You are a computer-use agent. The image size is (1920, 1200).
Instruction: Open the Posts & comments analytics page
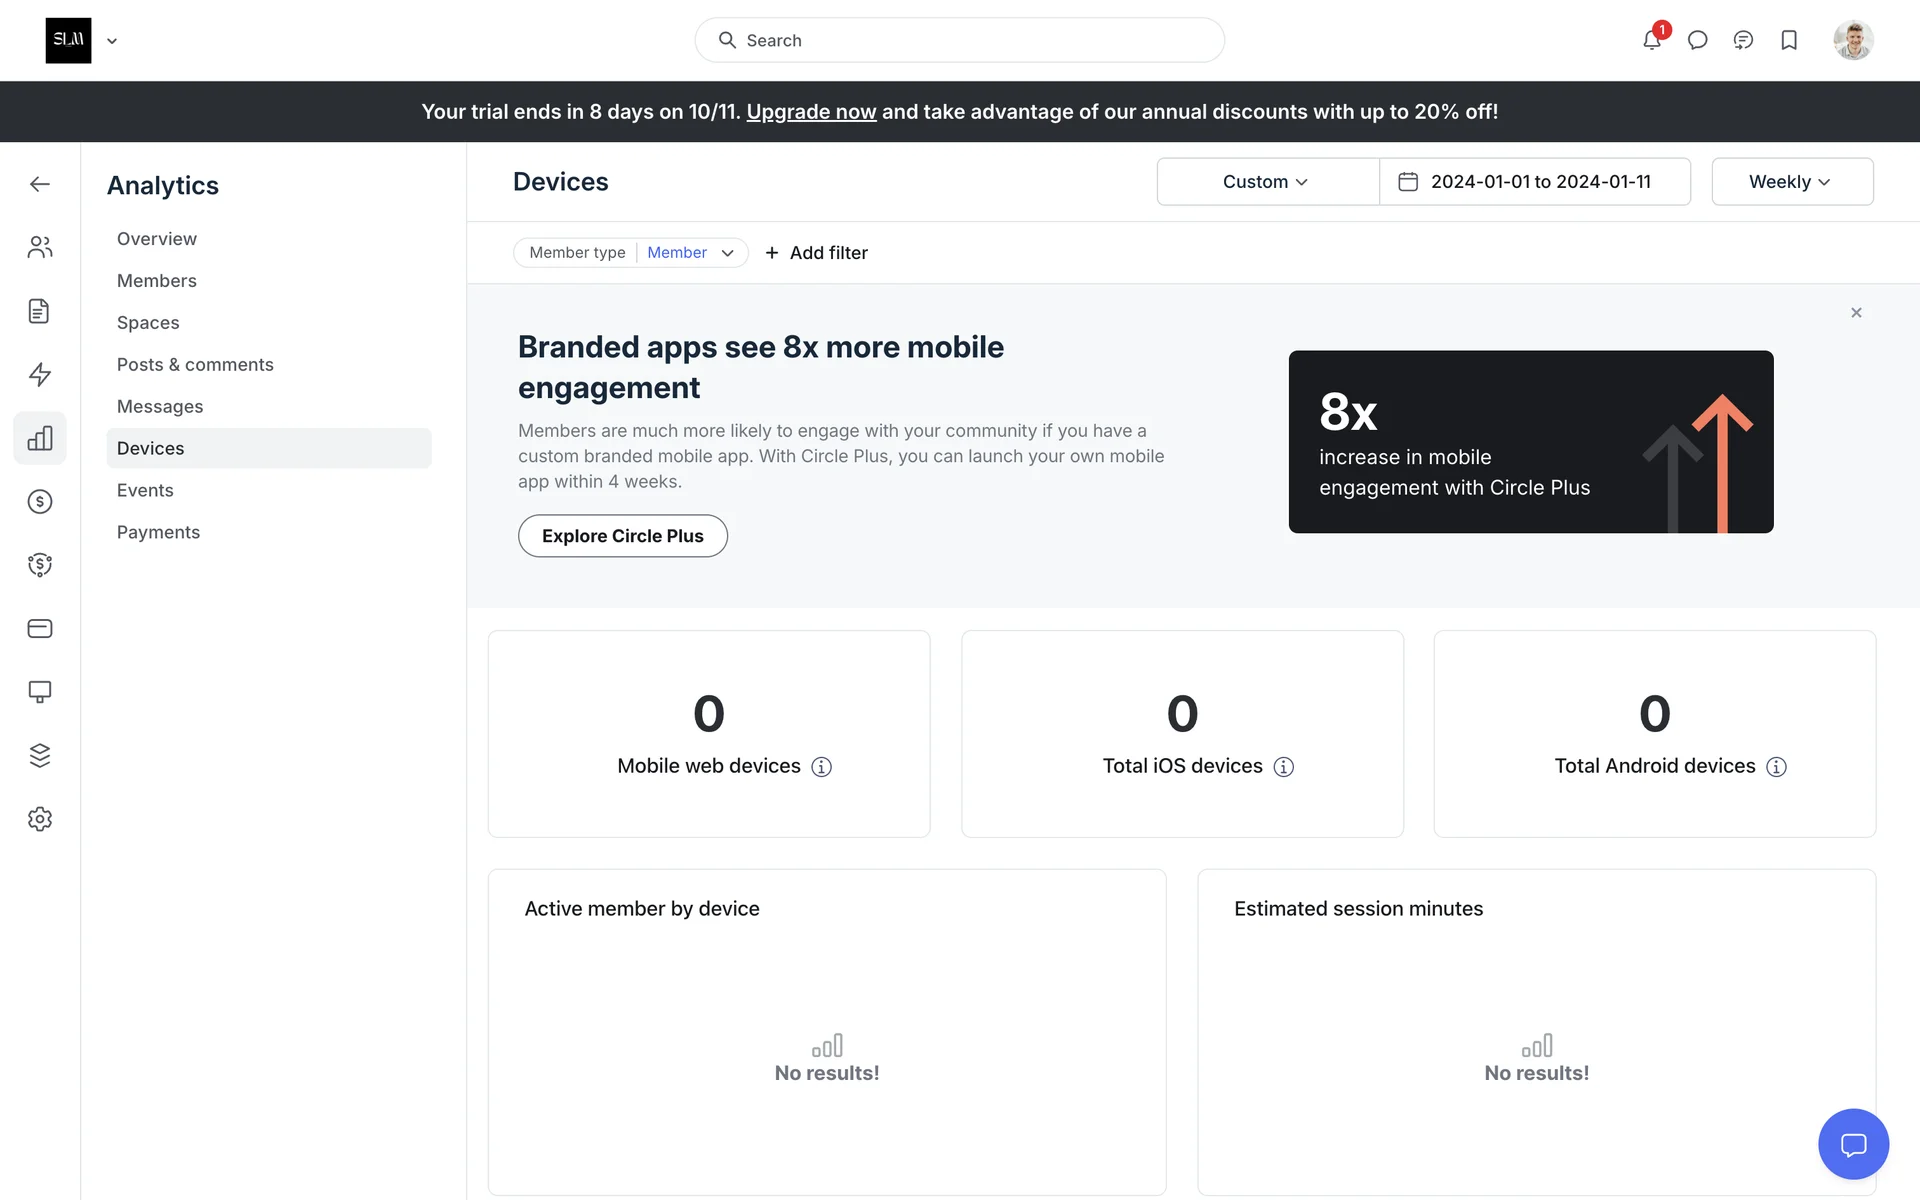[195, 365]
